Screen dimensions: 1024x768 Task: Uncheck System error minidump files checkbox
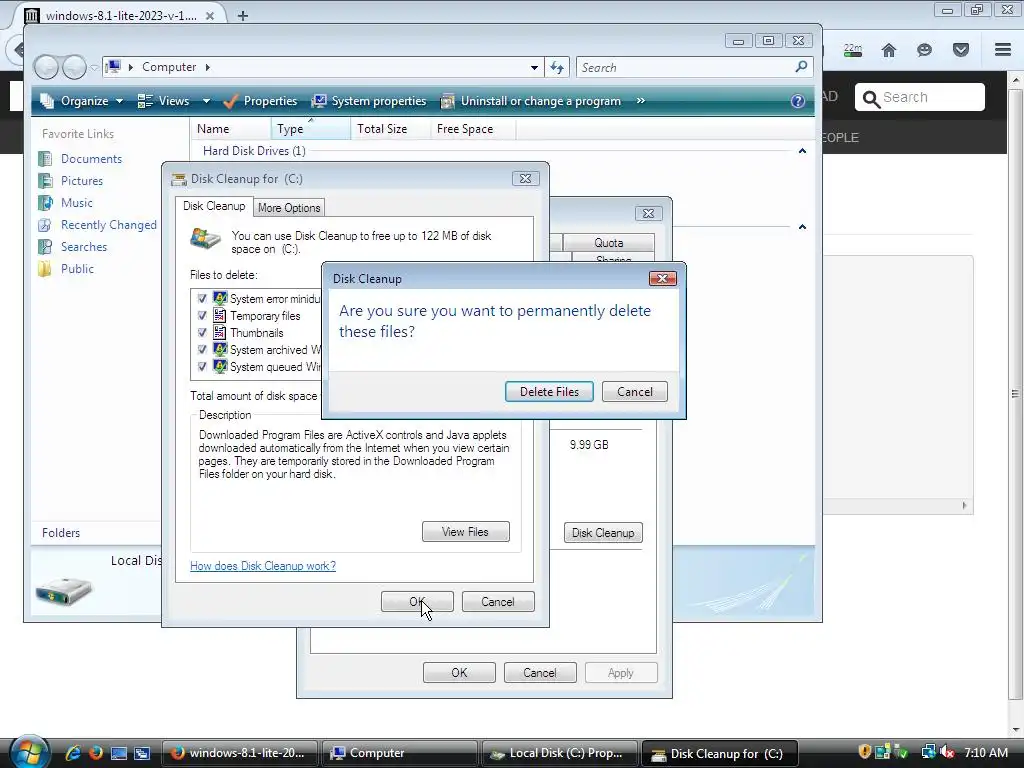(x=202, y=298)
